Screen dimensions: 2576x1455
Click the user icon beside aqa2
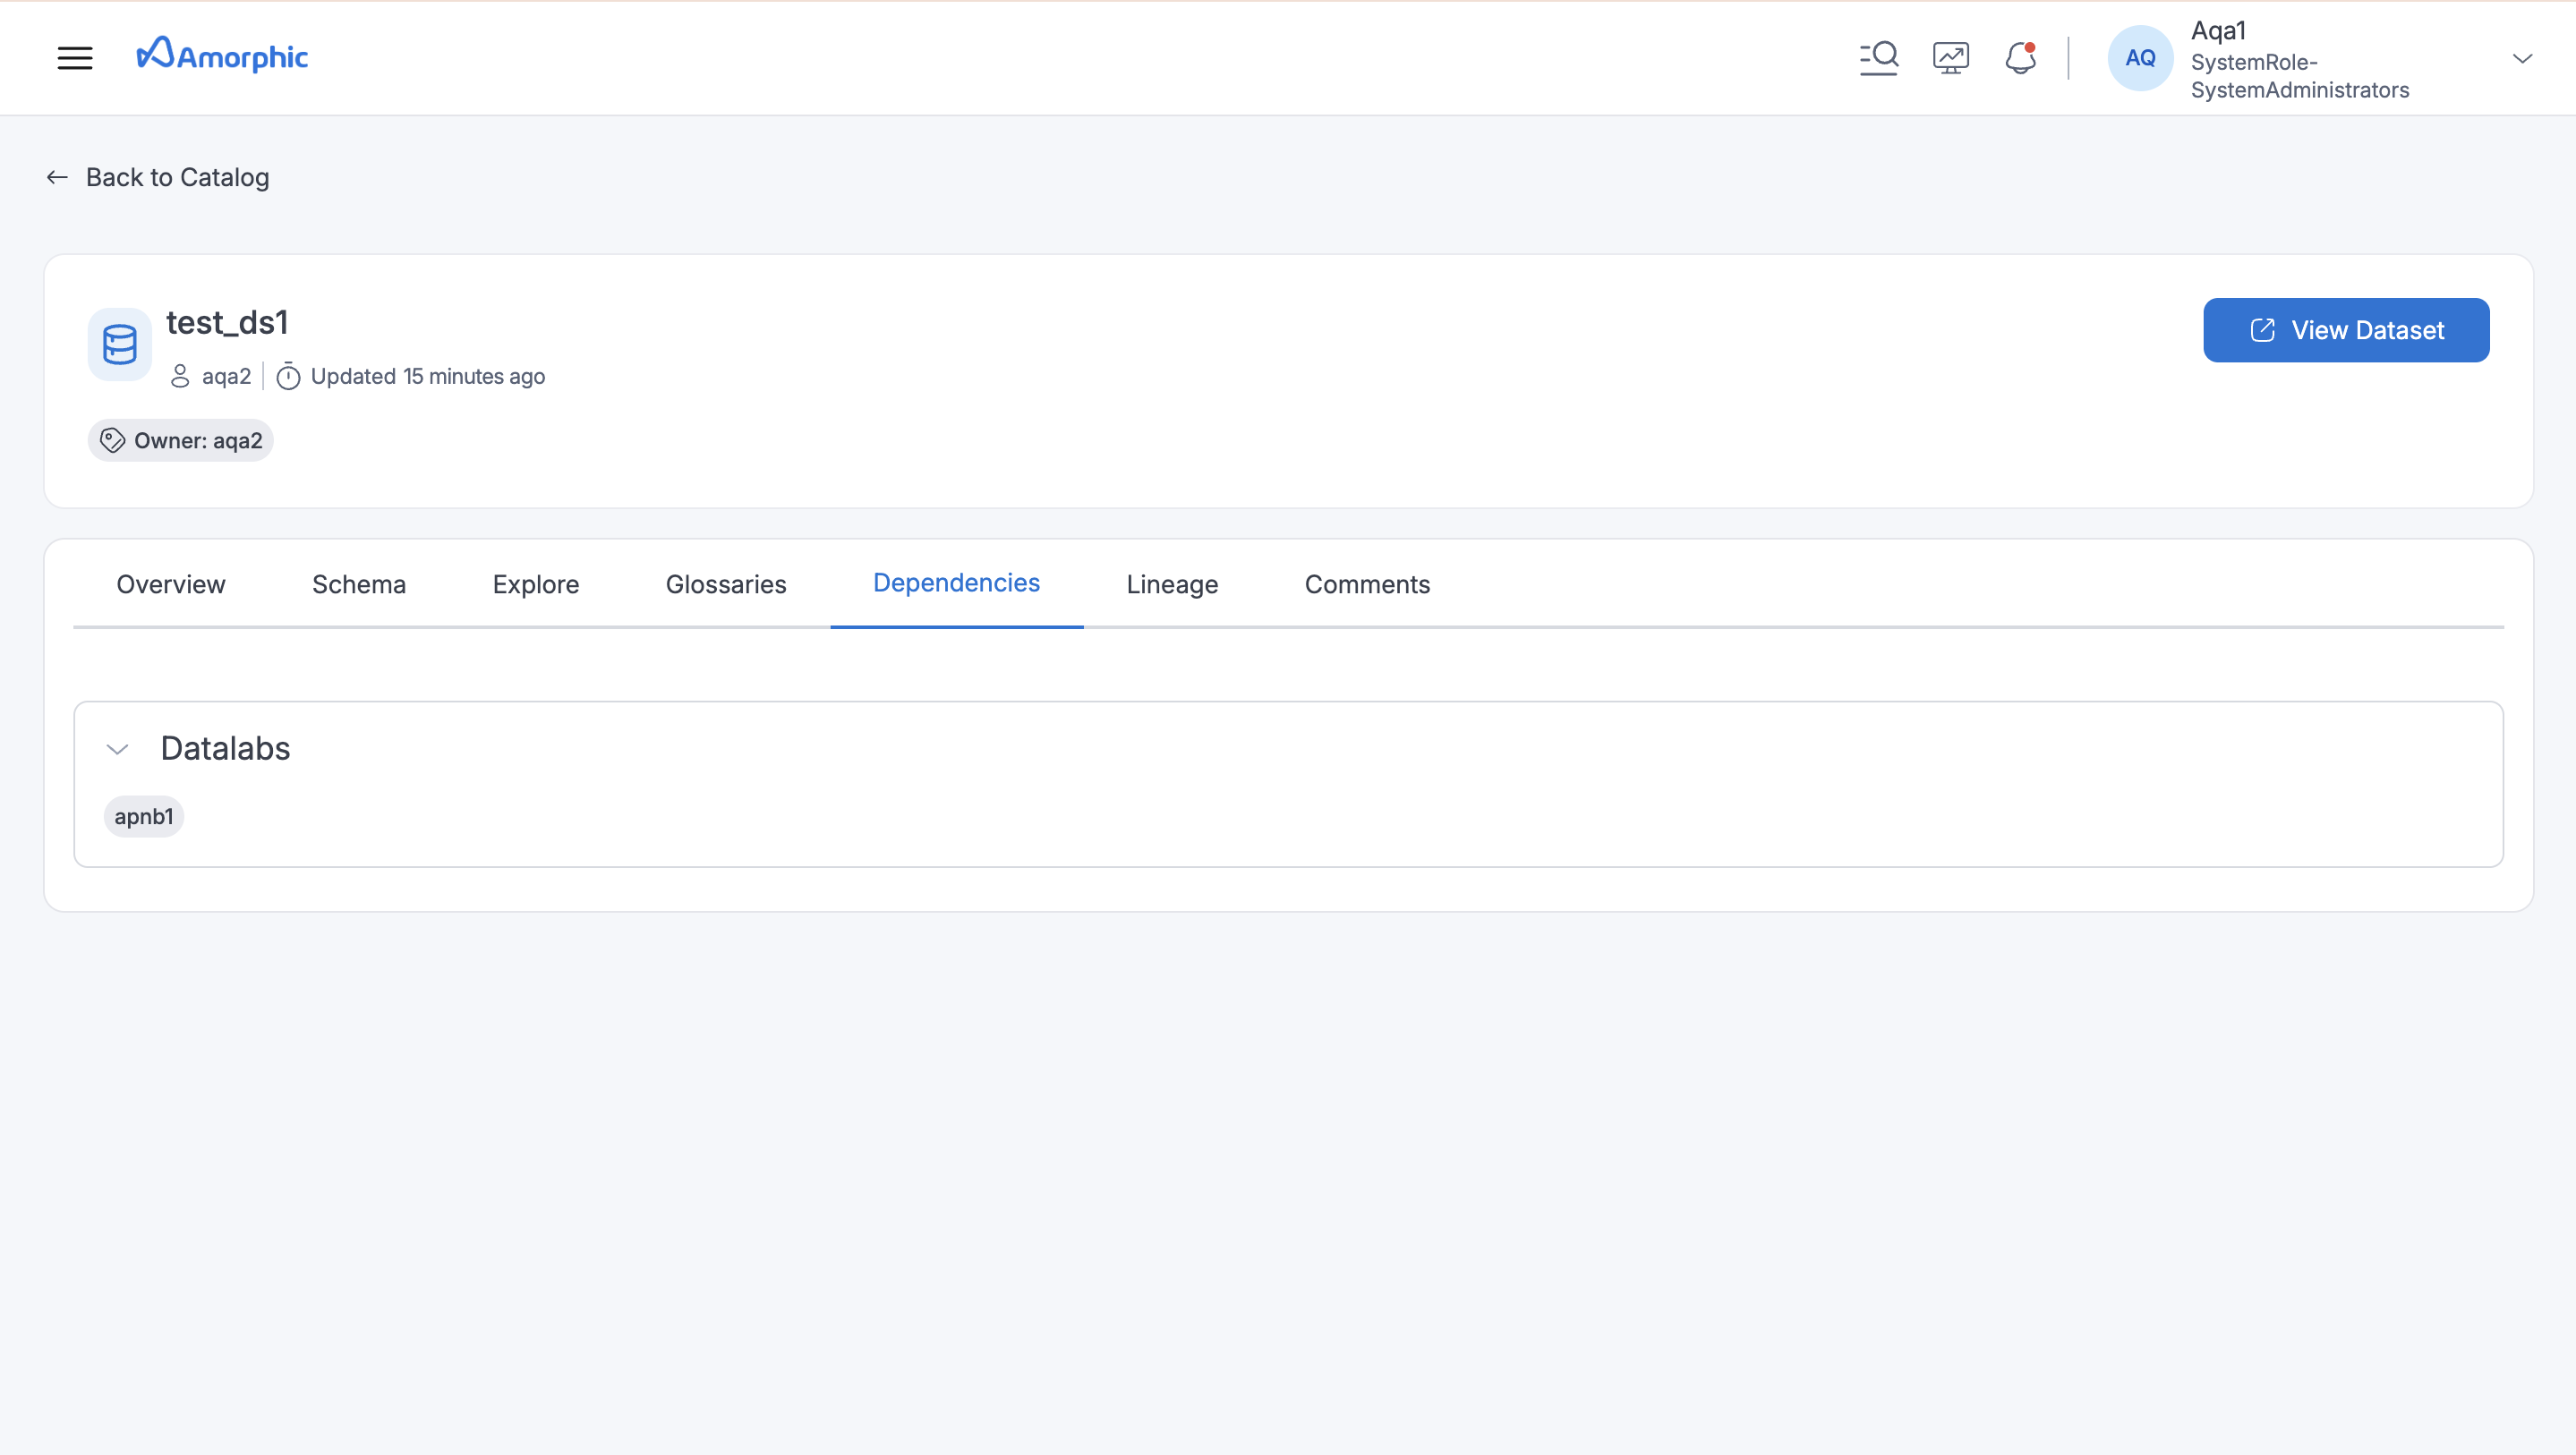[x=180, y=376]
